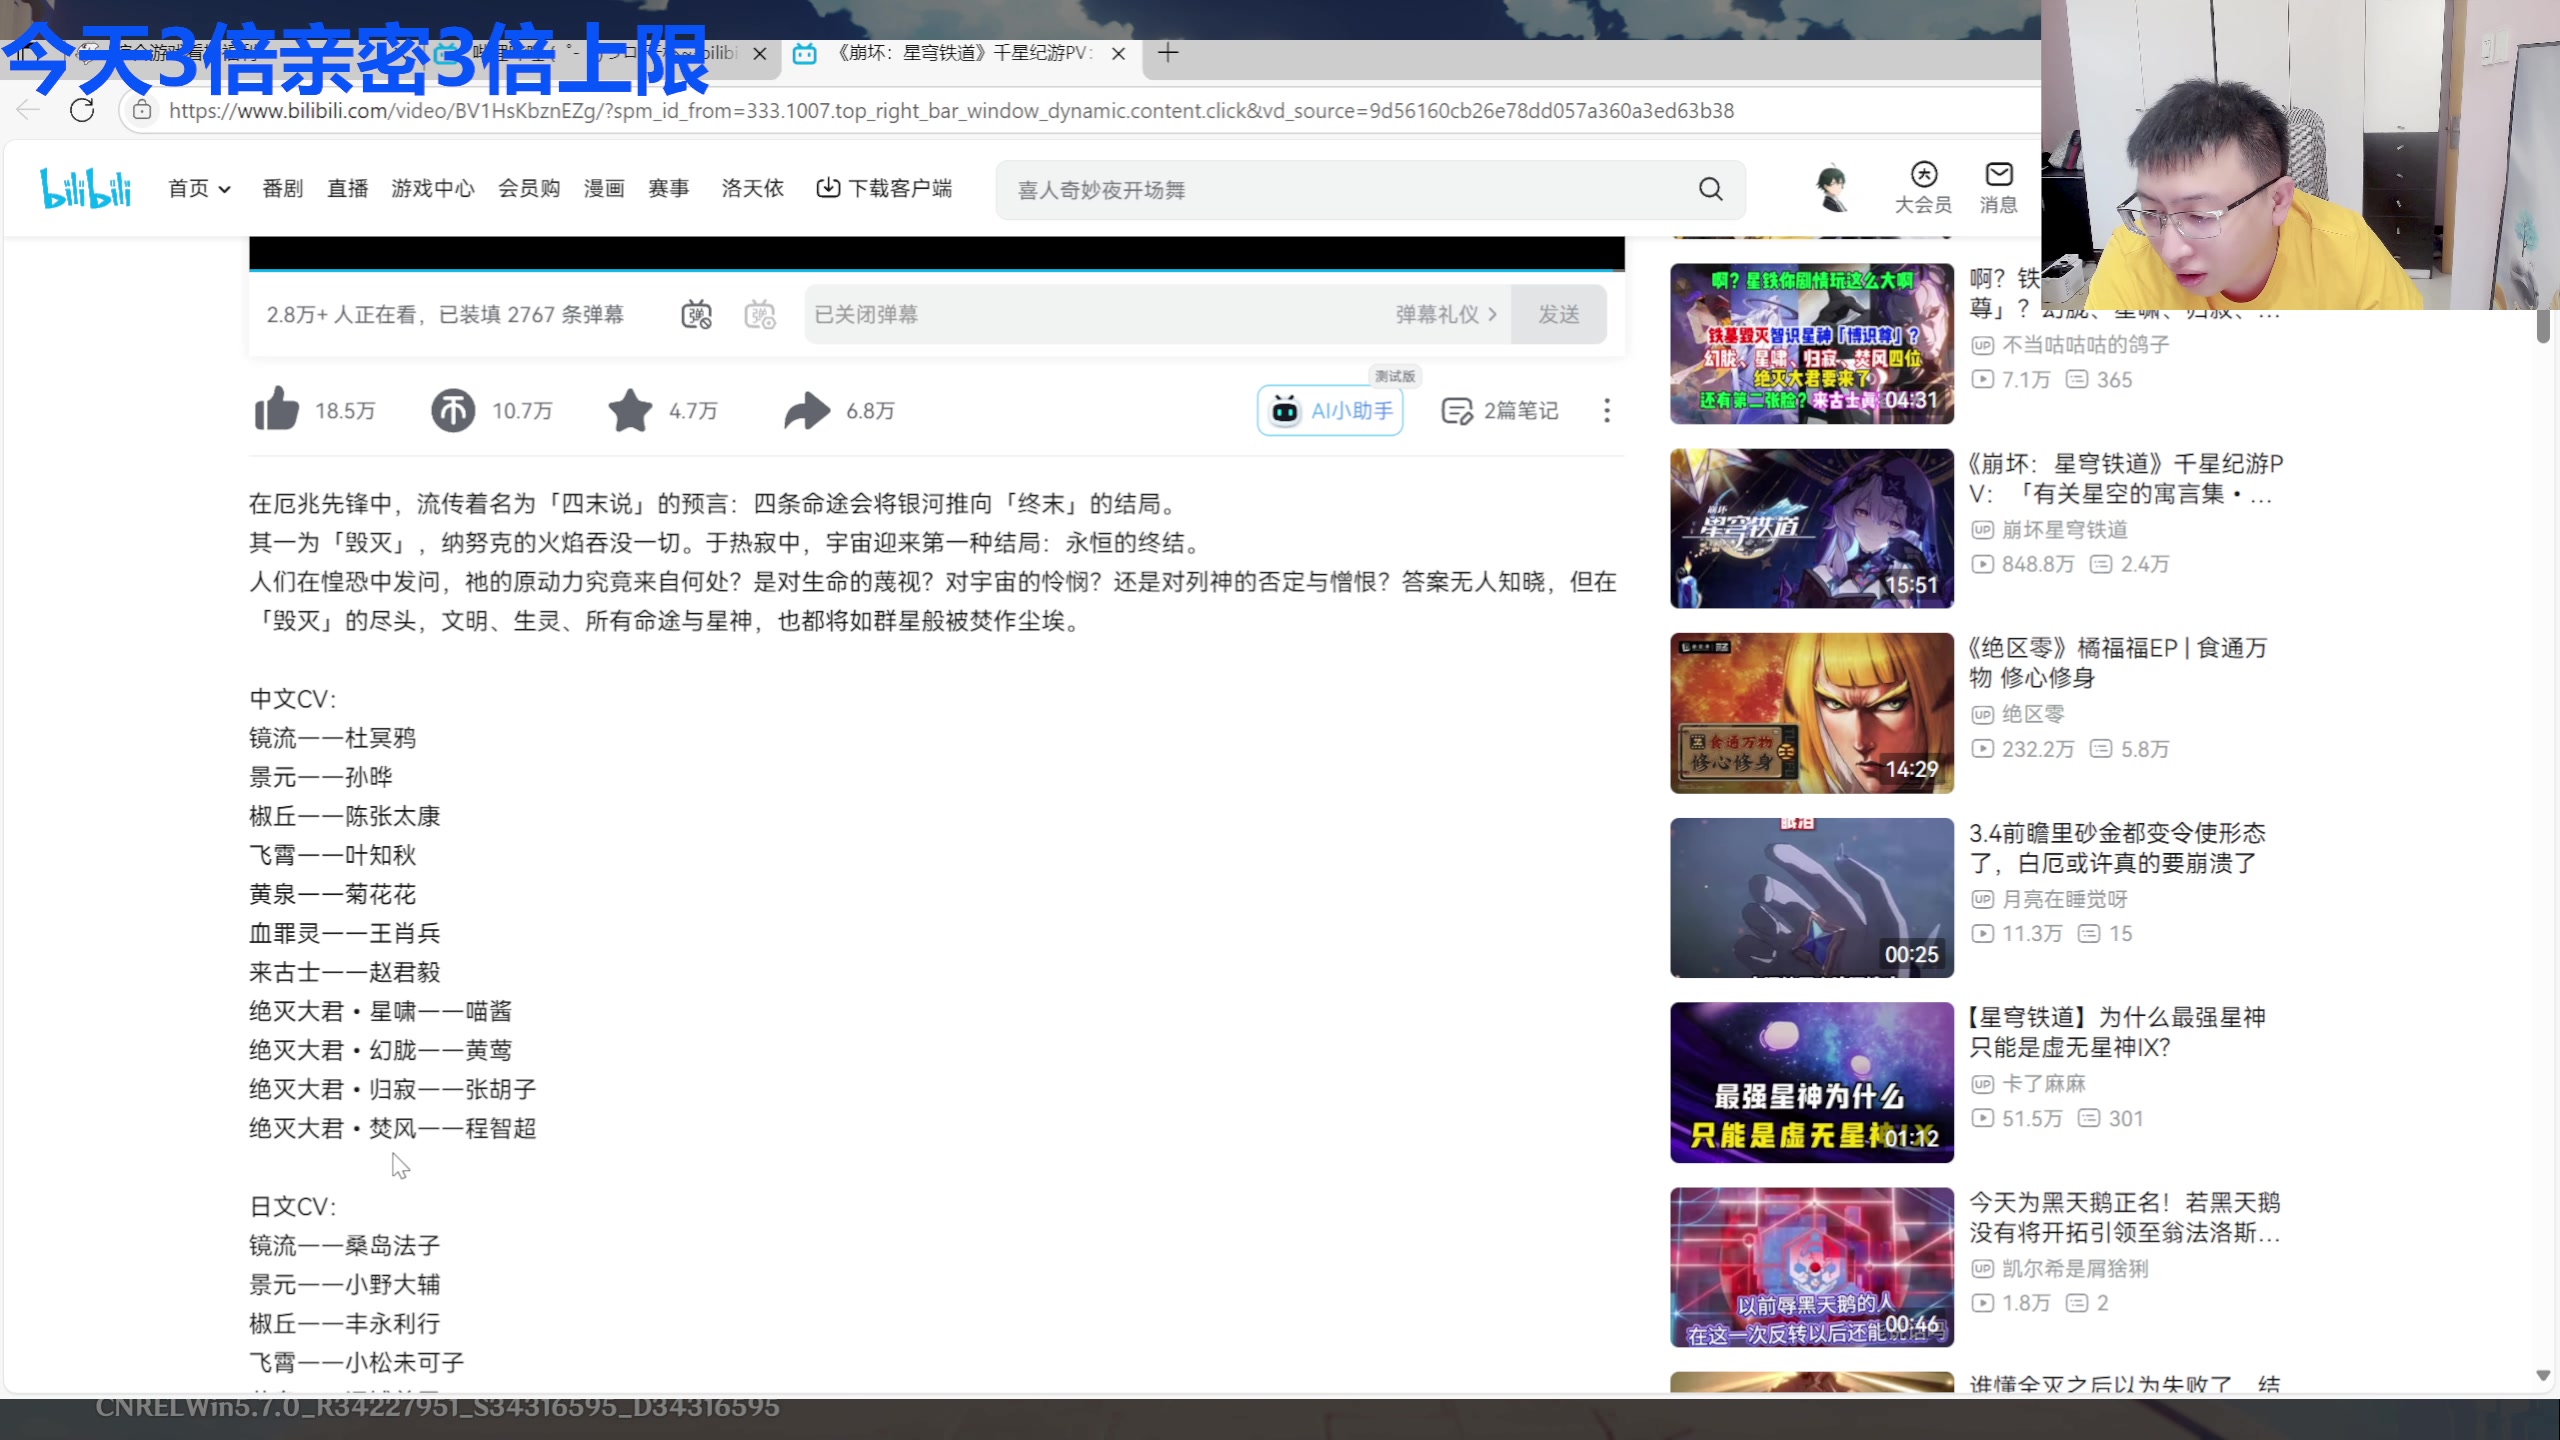Screen dimensions: 2560x1440
Task: Expand 首页 dropdown arrow
Action: pos(225,189)
